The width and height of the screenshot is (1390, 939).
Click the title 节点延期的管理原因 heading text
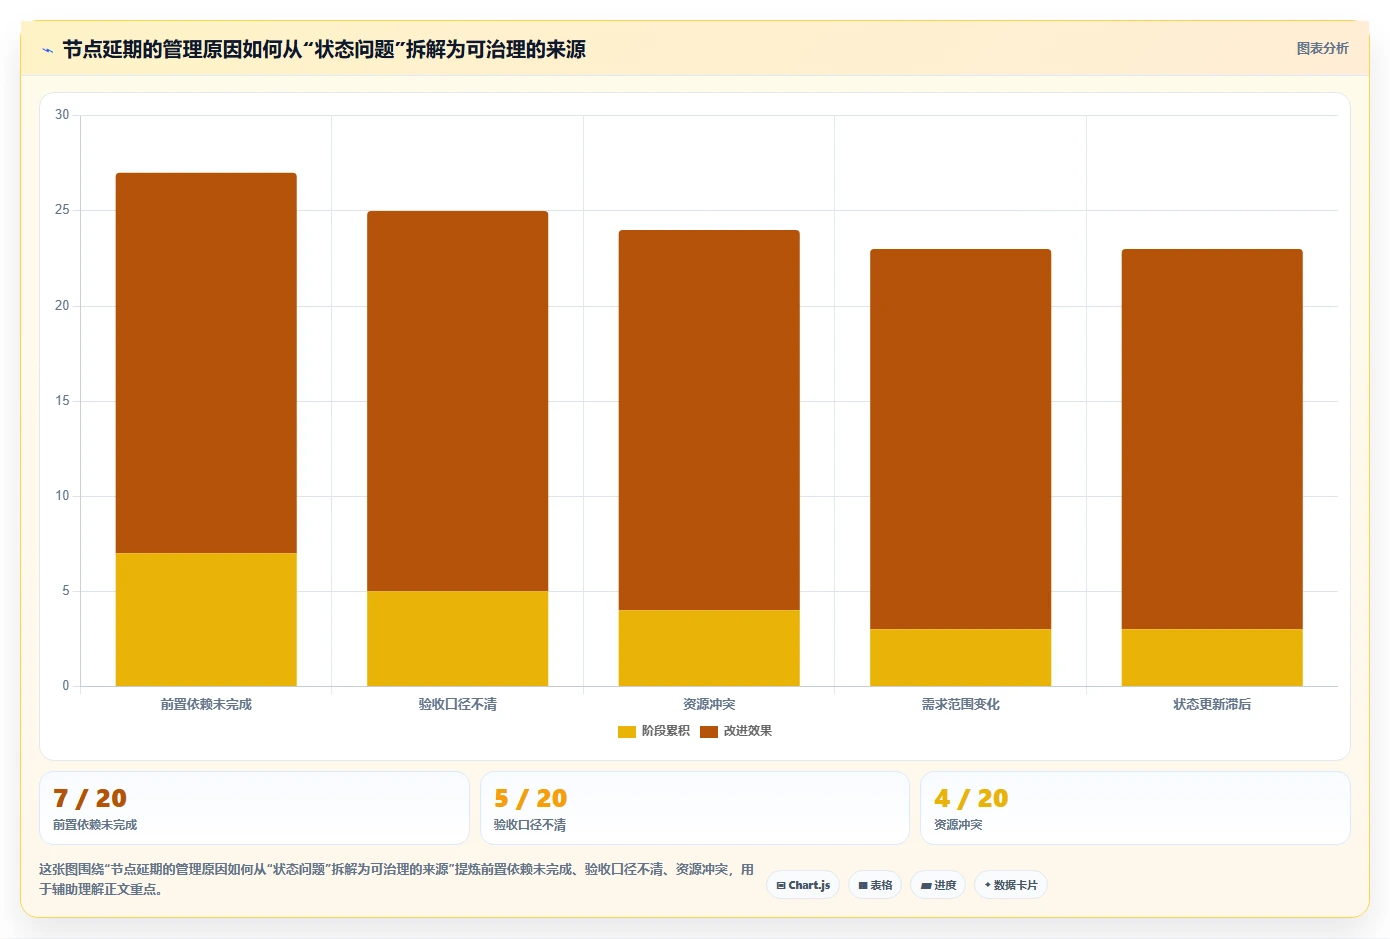[324, 49]
